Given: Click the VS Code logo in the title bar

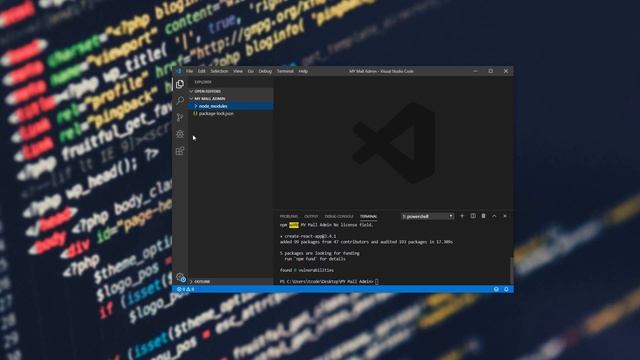Looking at the screenshot, I should (178, 71).
